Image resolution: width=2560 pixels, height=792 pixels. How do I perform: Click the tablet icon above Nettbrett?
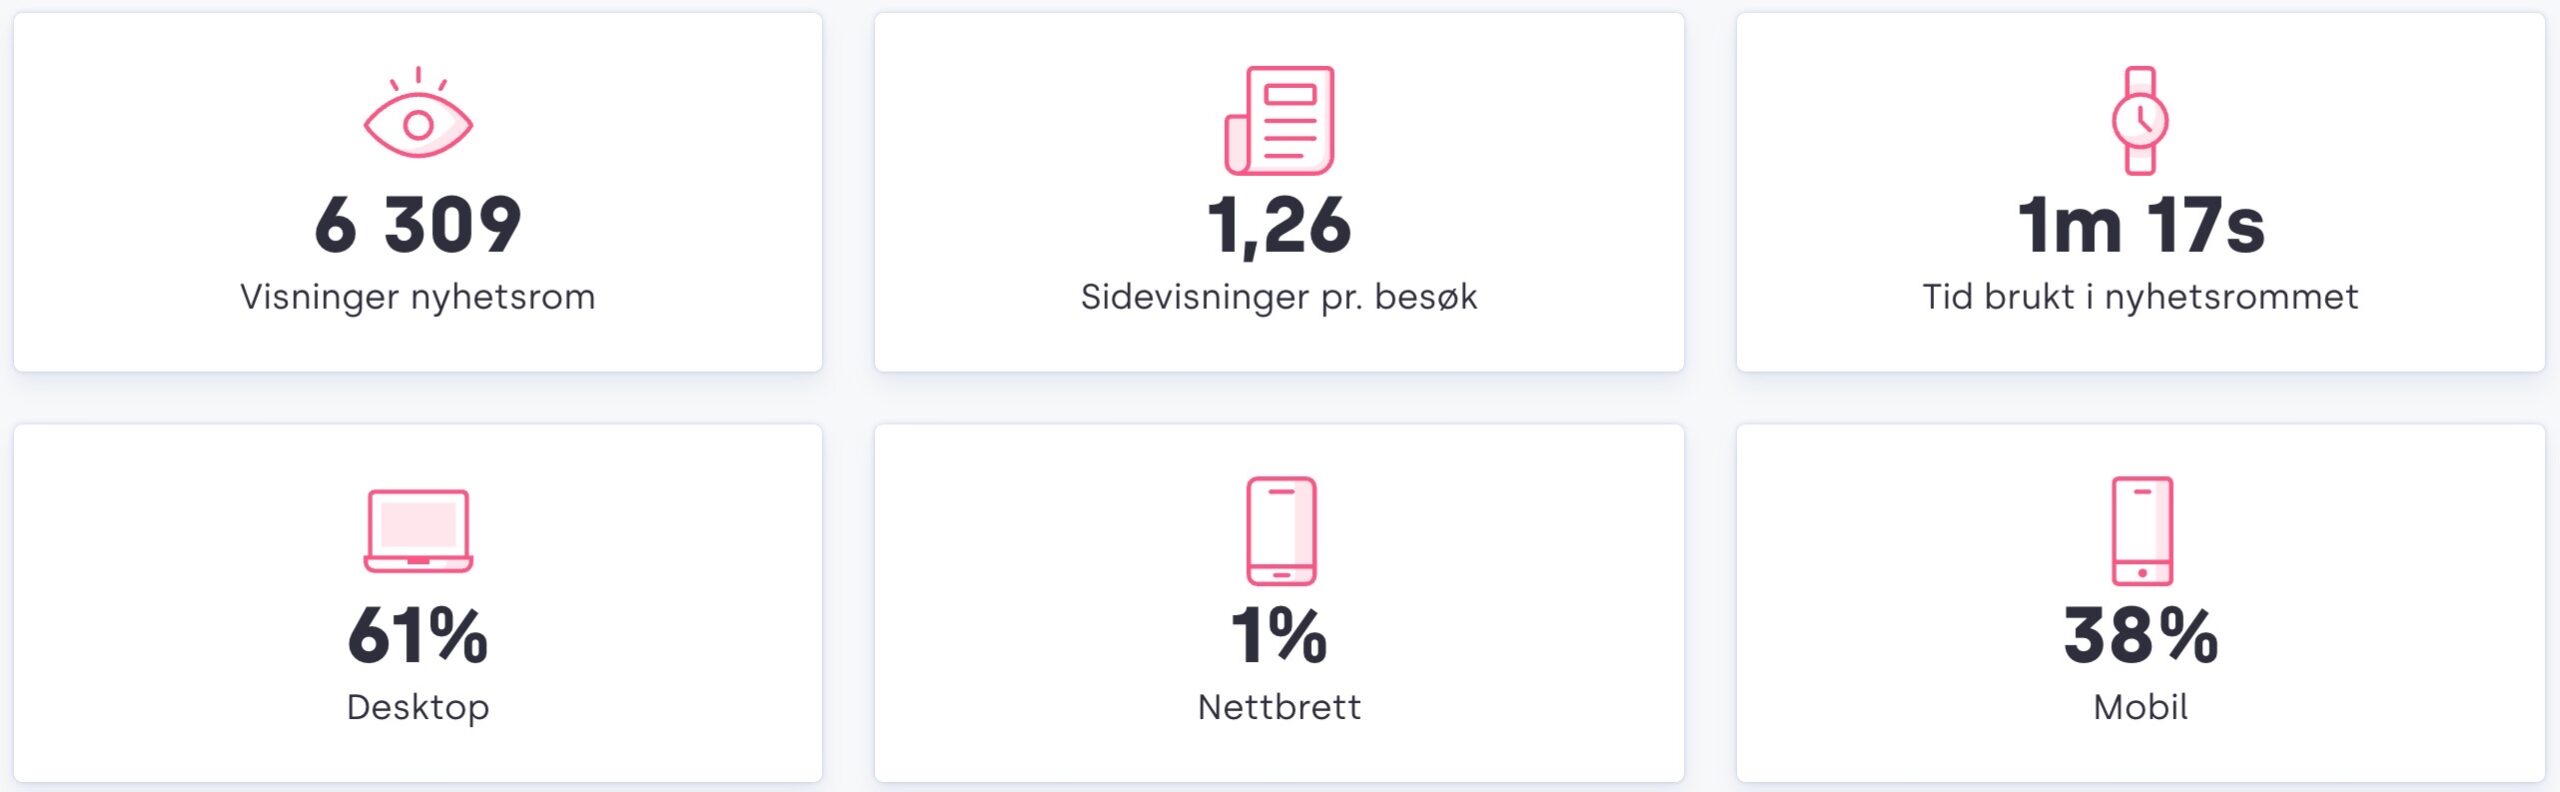pyautogui.click(x=1281, y=531)
